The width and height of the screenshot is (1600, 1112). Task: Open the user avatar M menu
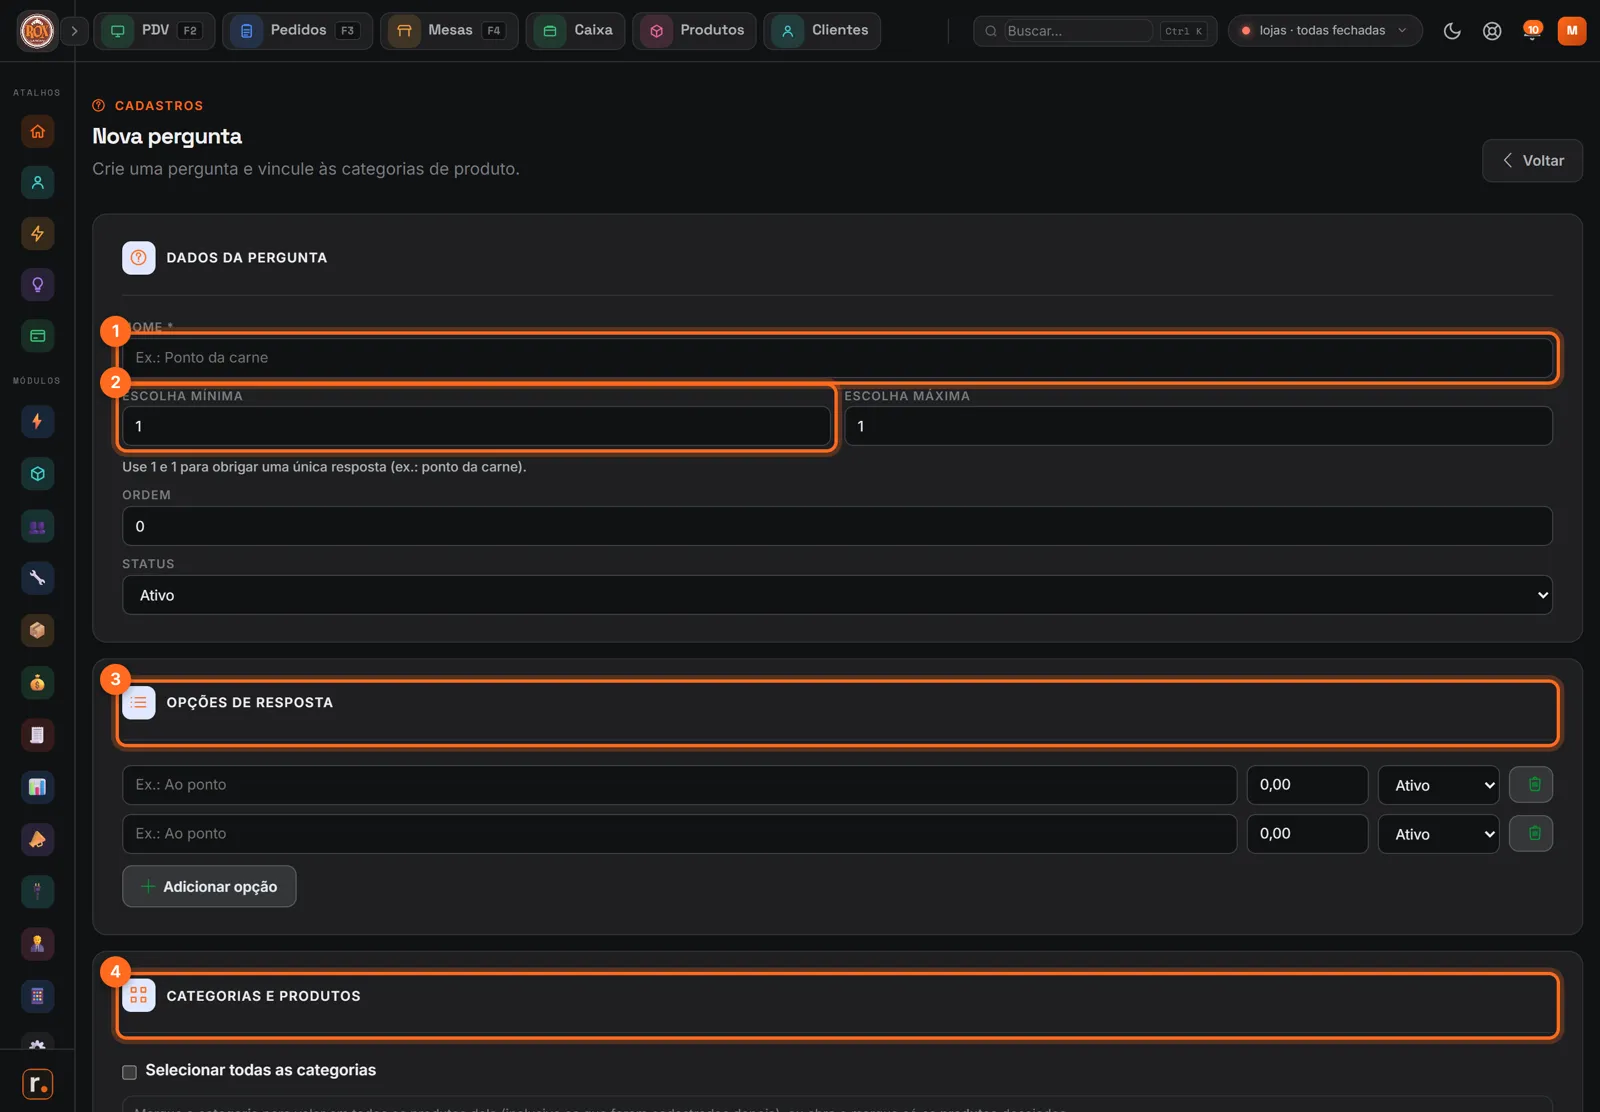[1571, 31]
